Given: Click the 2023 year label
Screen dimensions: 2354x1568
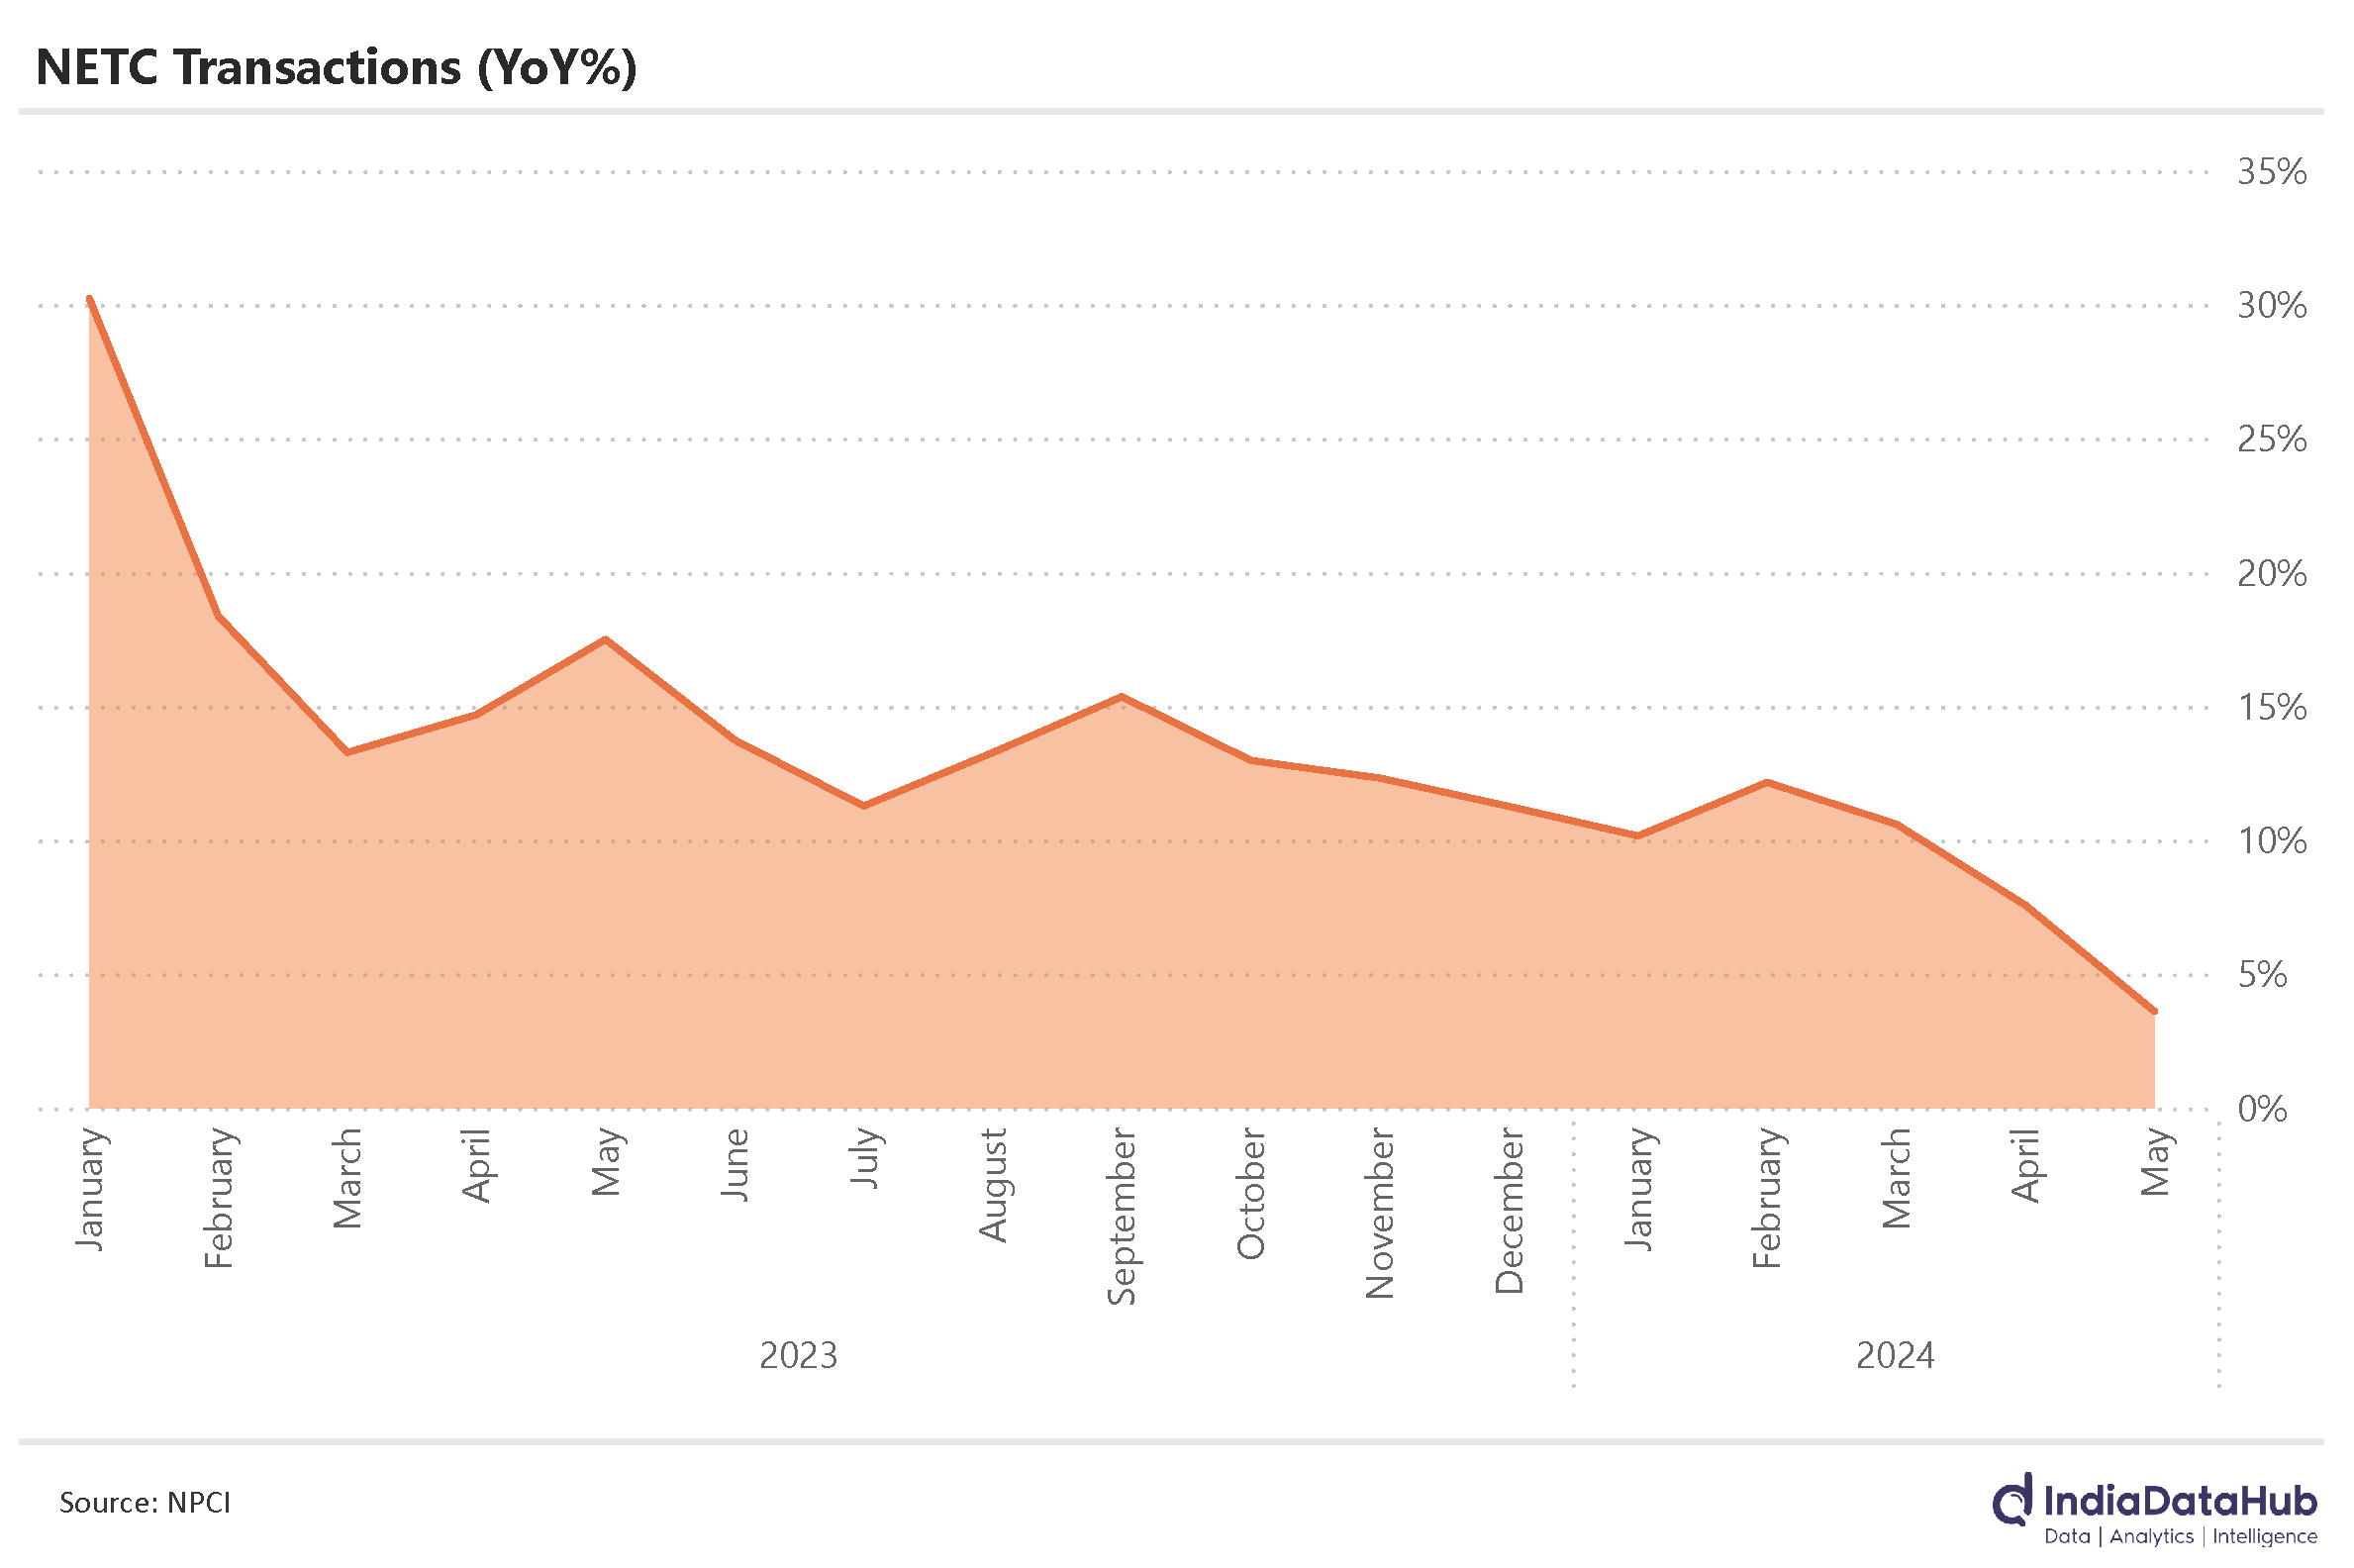Looking at the screenshot, I should (798, 1356).
